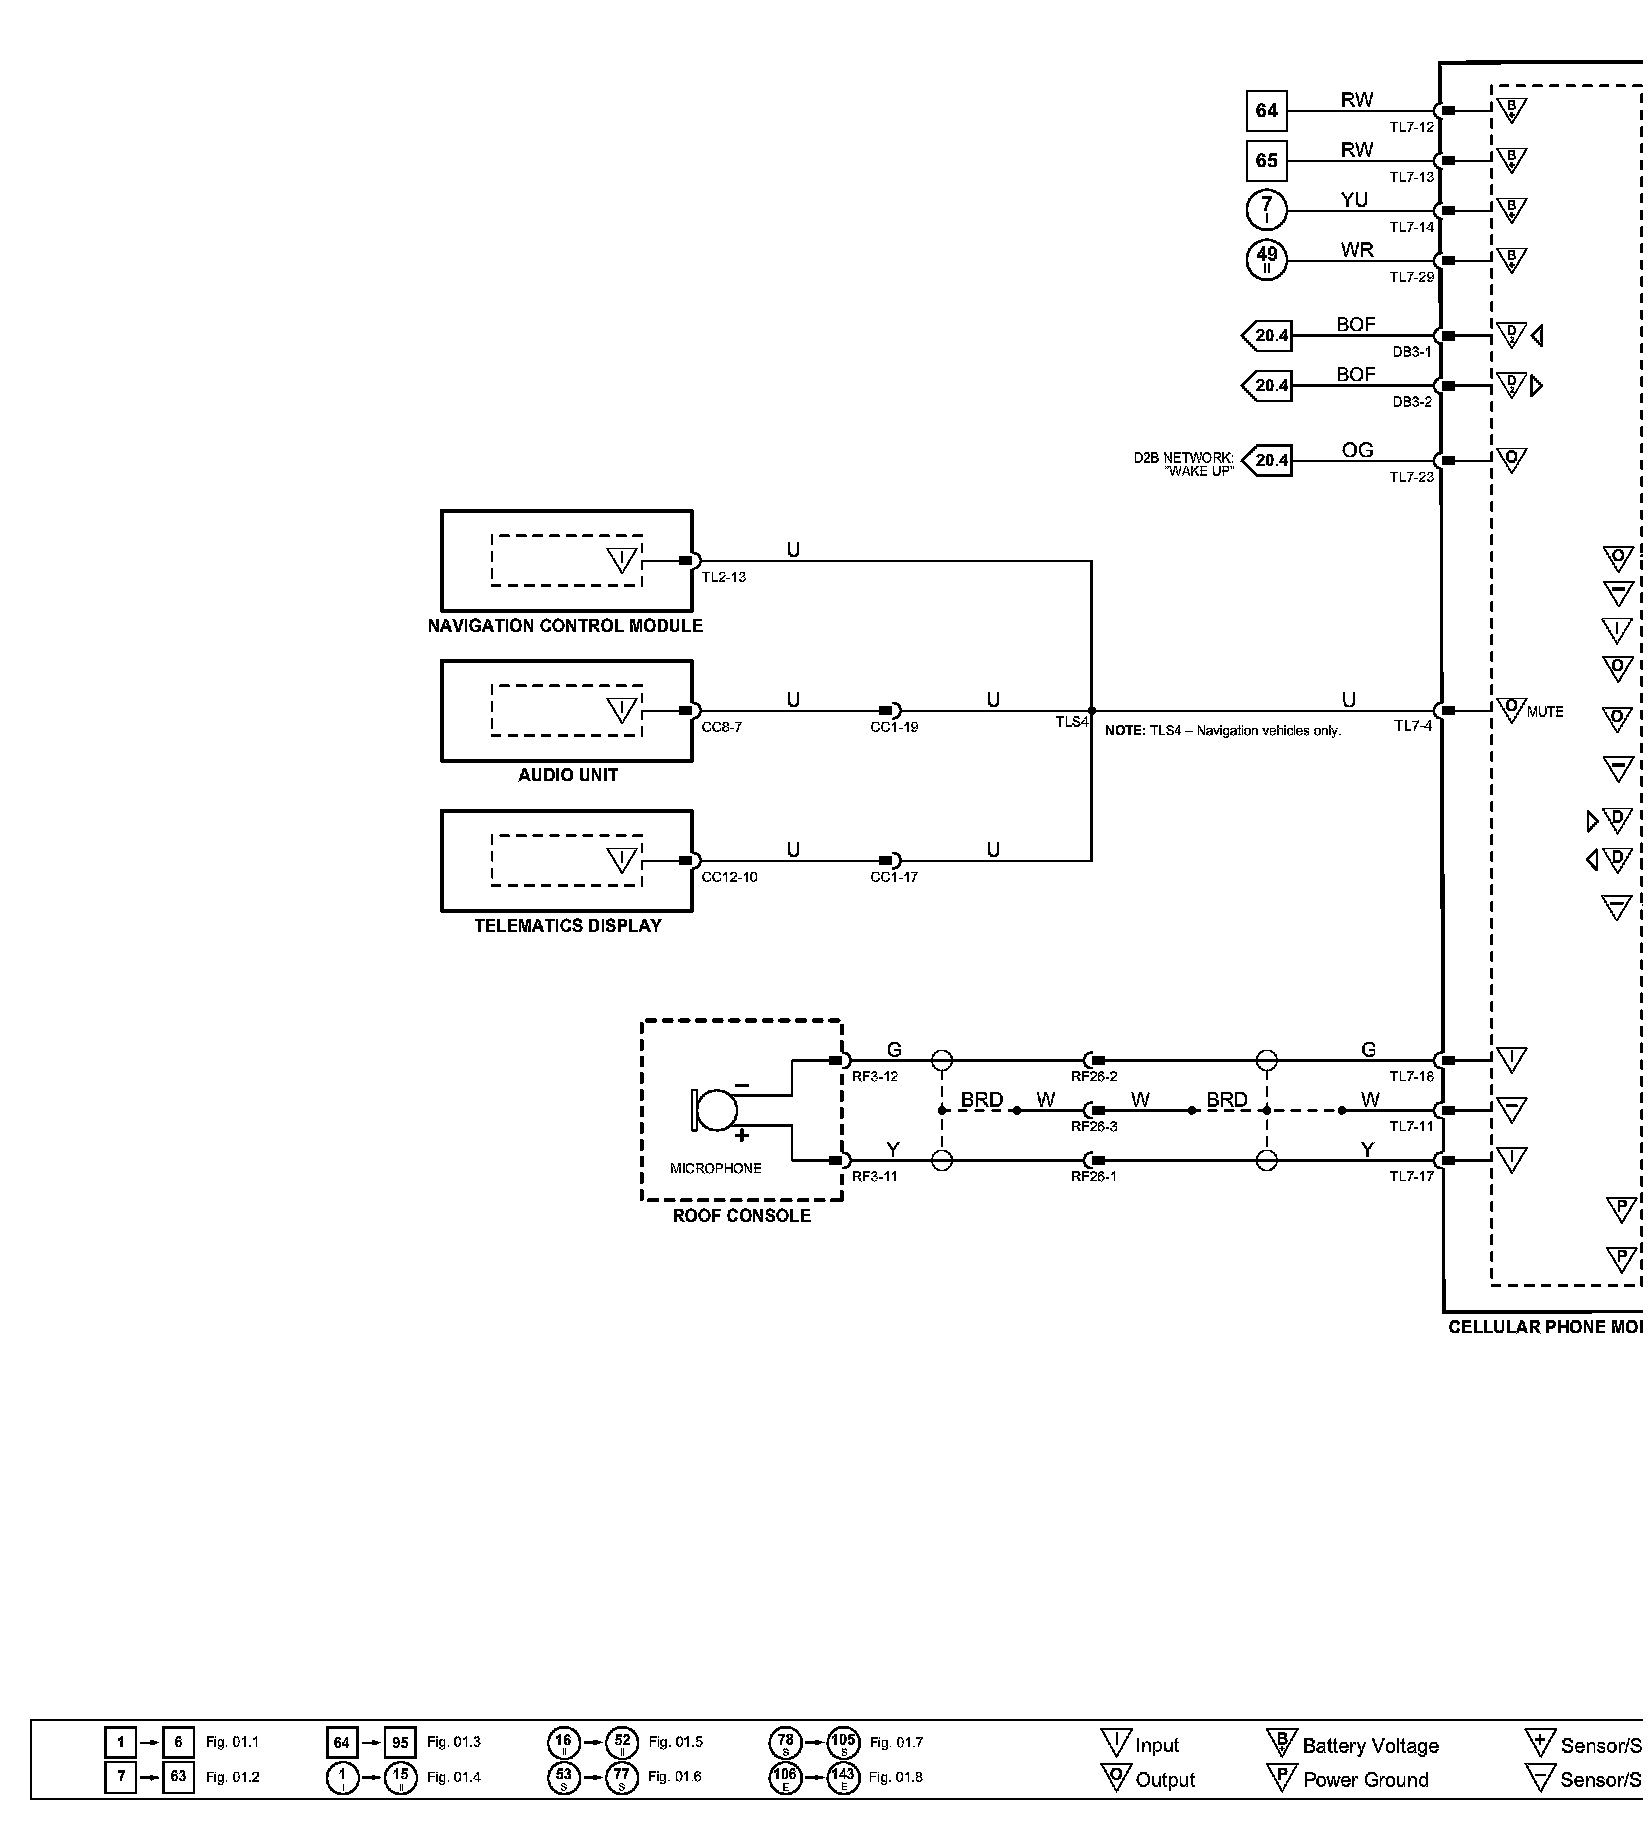Select the Navigation Control Module box
1648x1824 pixels.
coord(566,561)
